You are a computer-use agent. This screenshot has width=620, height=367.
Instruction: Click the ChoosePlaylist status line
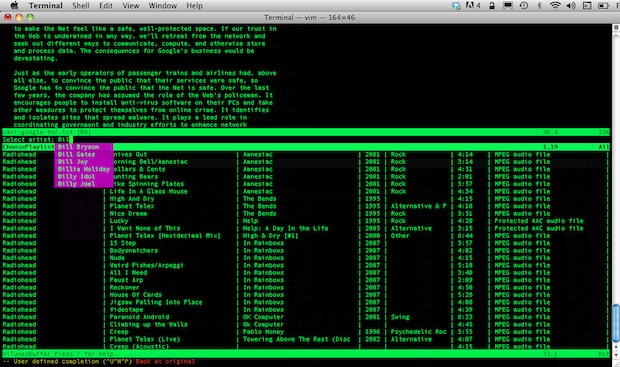pos(306,147)
